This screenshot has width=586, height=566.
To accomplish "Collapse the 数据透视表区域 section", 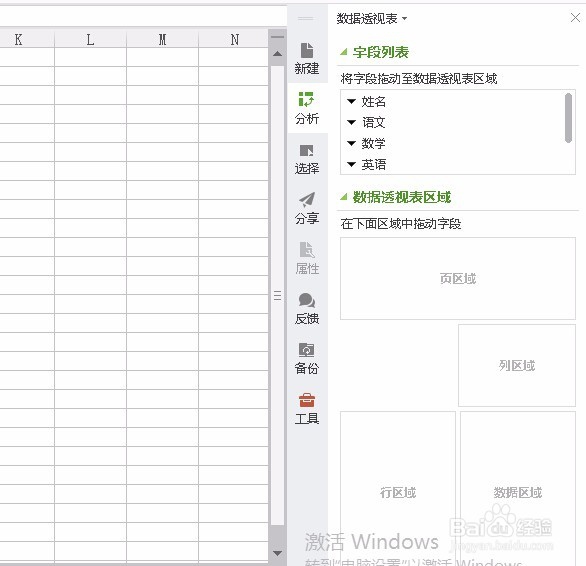I will tap(343, 197).
